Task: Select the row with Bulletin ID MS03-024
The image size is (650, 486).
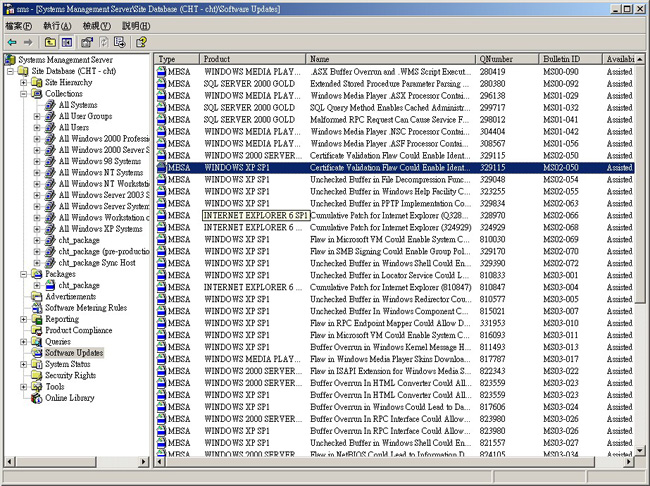Action: coord(395,407)
